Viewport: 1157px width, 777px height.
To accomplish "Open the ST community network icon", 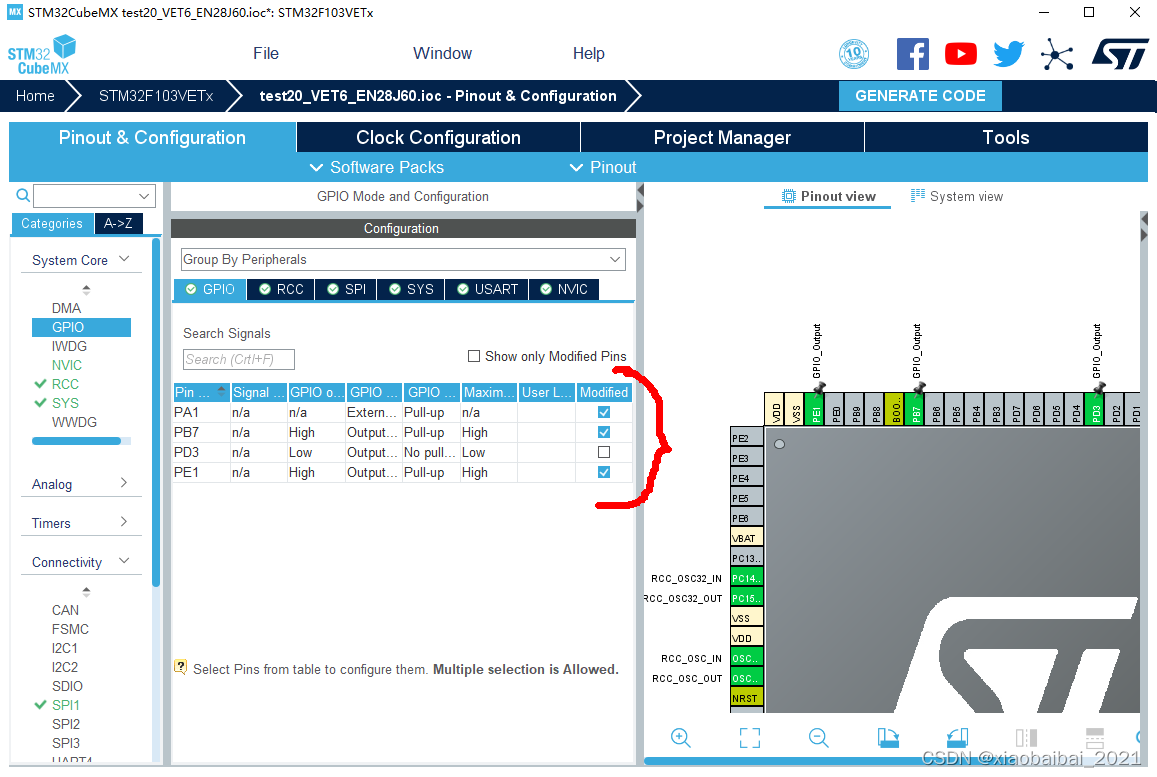I will [x=1057, y=54].
